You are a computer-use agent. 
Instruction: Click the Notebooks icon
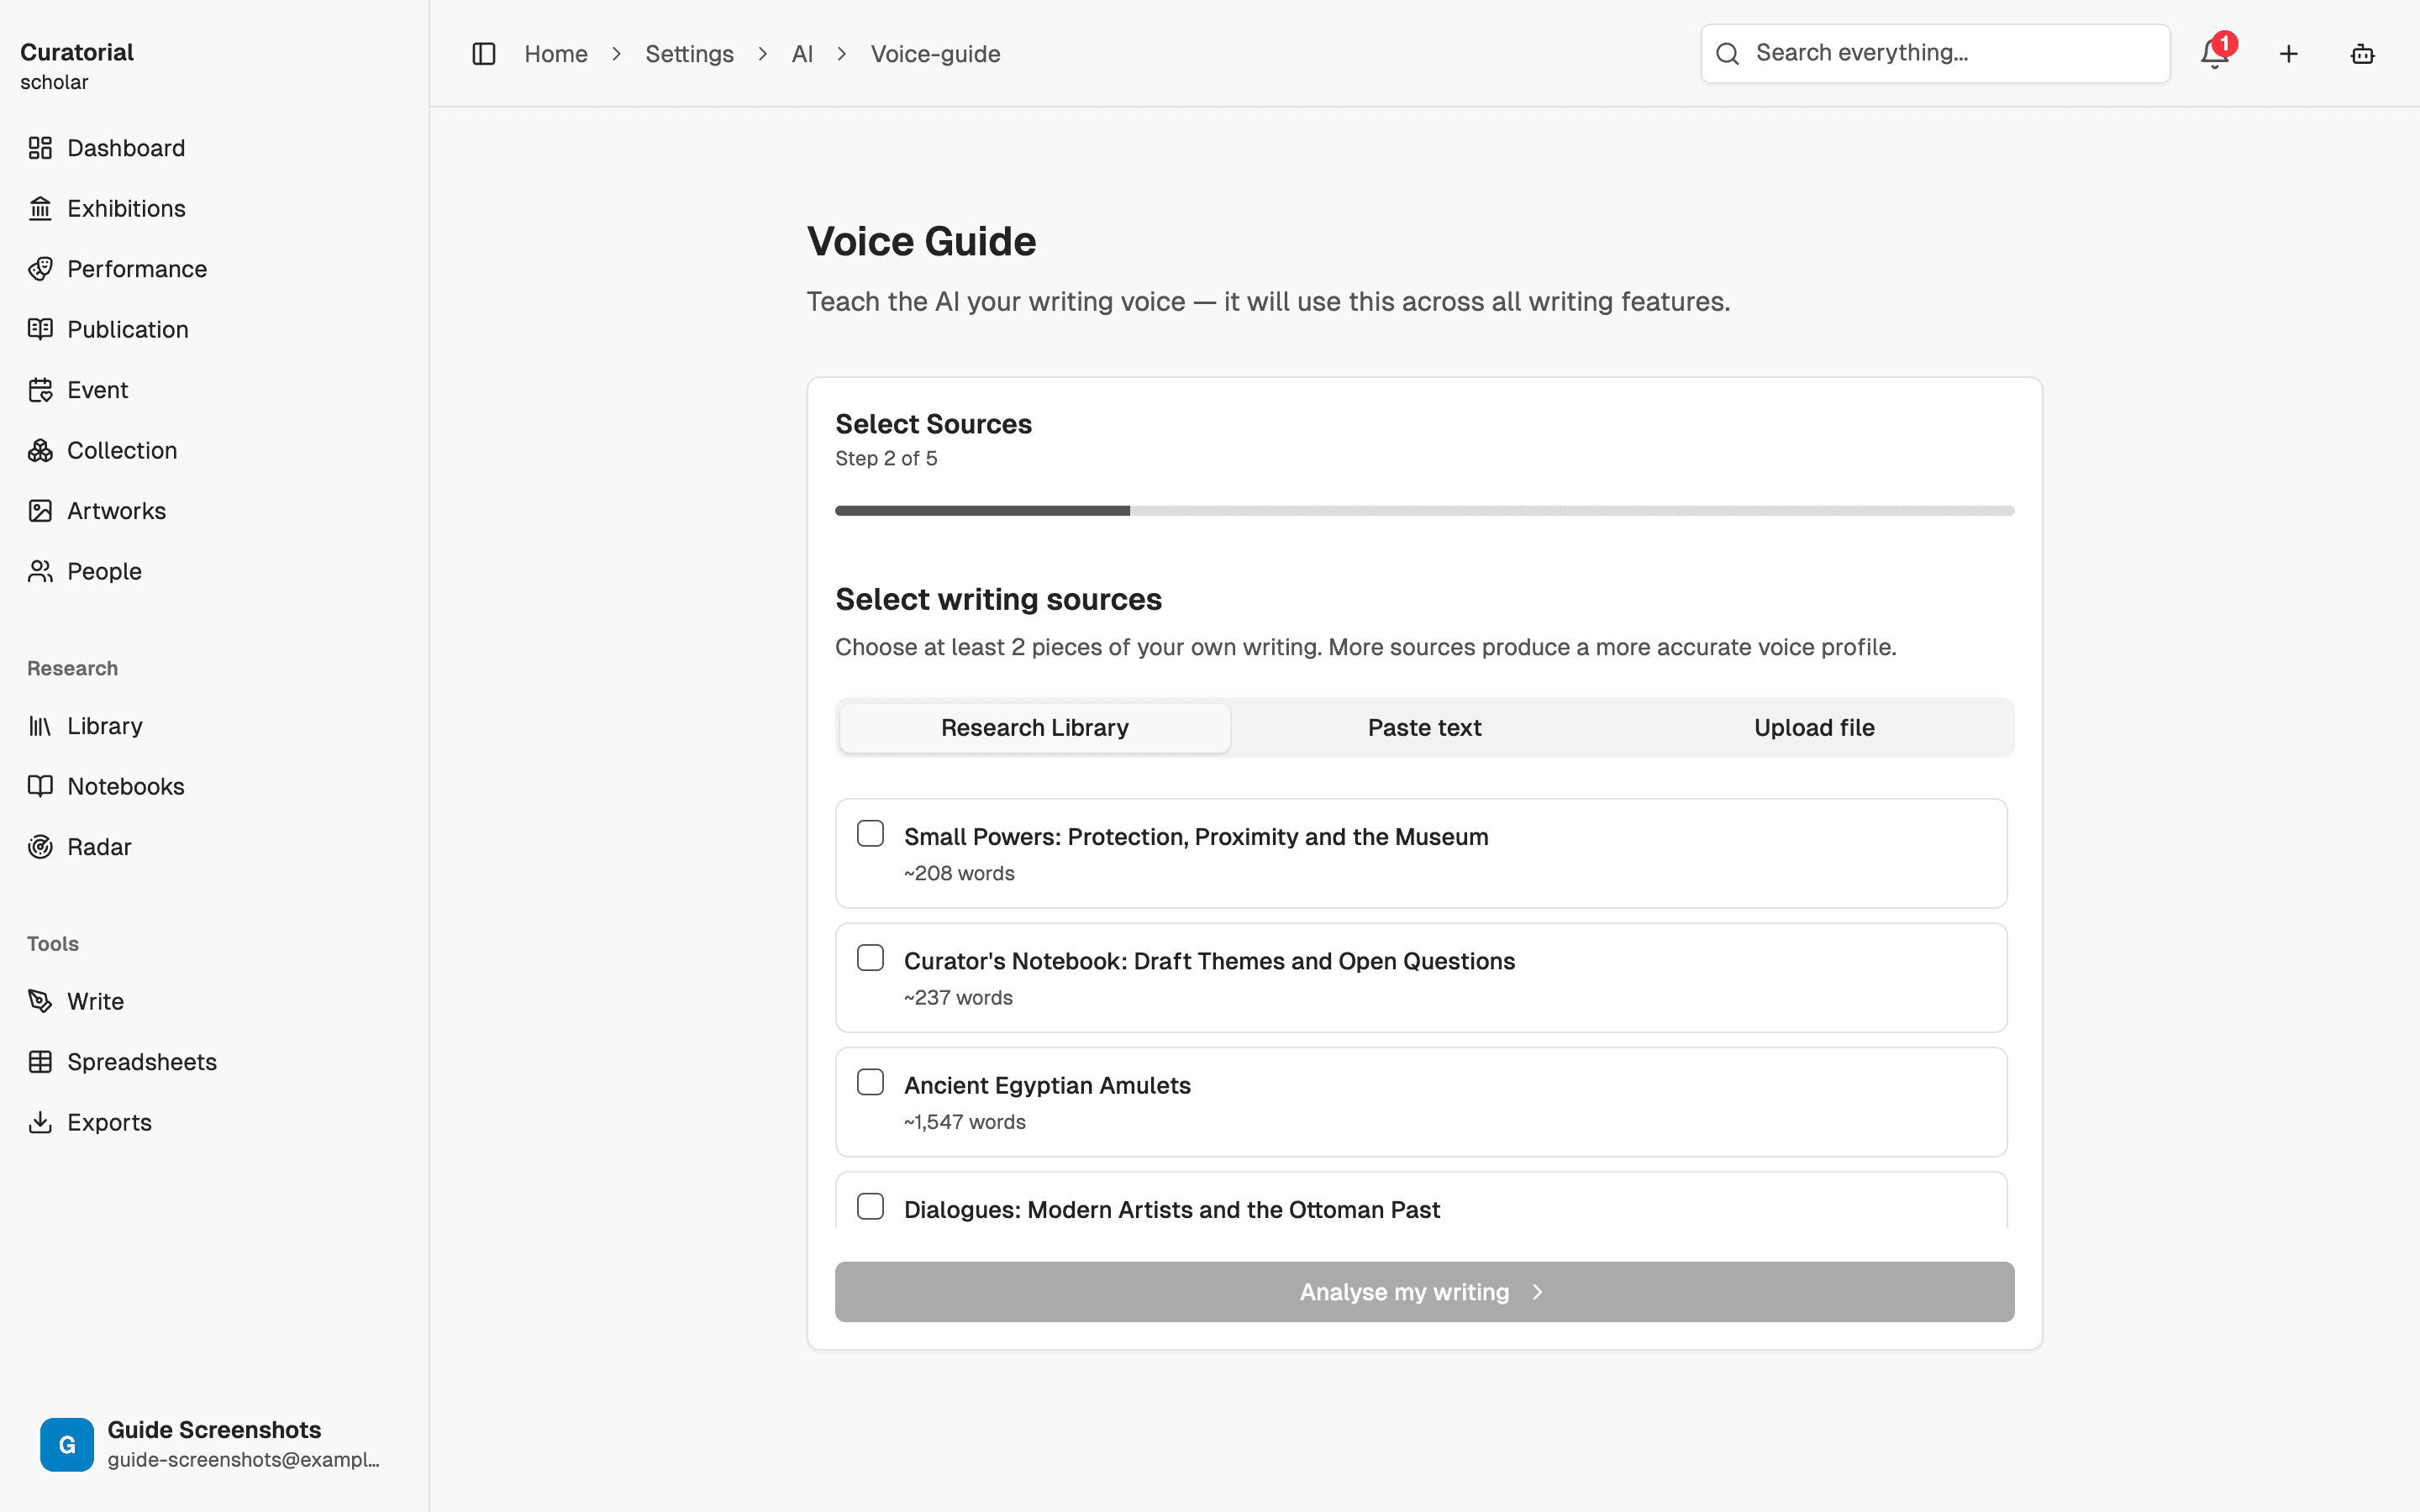click(x=40, y=786)
